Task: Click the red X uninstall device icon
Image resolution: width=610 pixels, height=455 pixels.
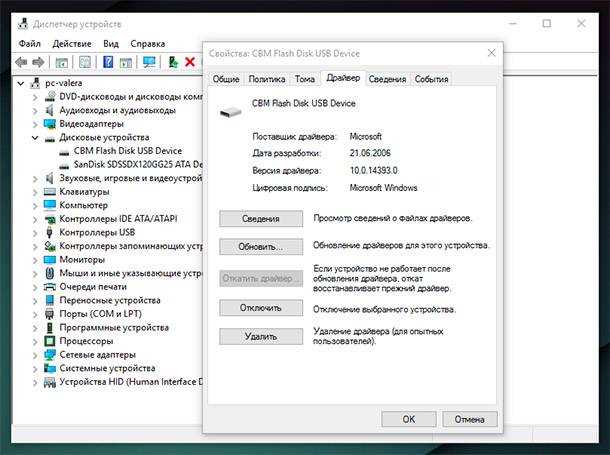Action: tap(189, 62)
